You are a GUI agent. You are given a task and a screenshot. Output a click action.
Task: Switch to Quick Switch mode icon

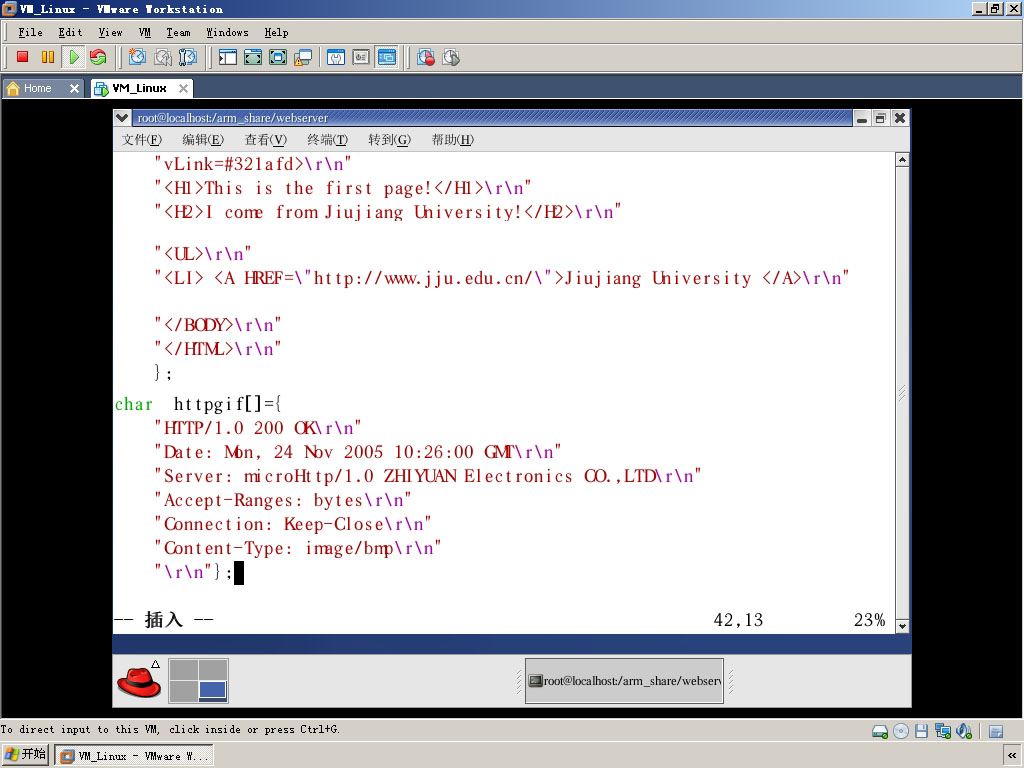pos(253,57)
